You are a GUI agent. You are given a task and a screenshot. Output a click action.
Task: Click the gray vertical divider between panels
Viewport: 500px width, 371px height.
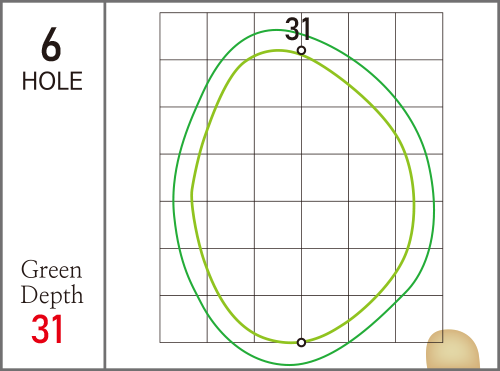[105, 185]
